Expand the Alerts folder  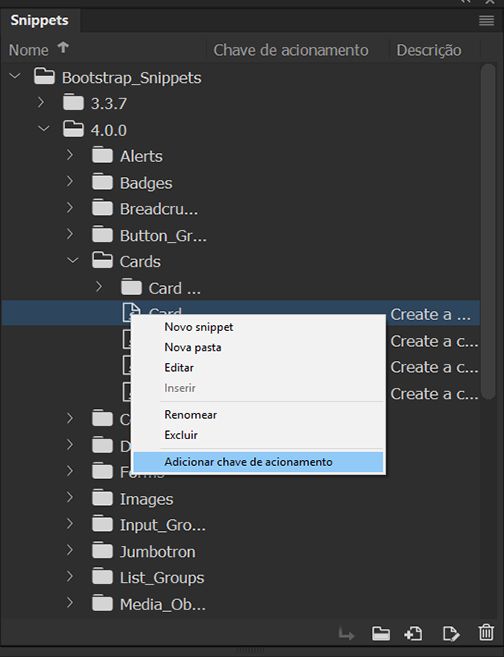coord(70,155)
